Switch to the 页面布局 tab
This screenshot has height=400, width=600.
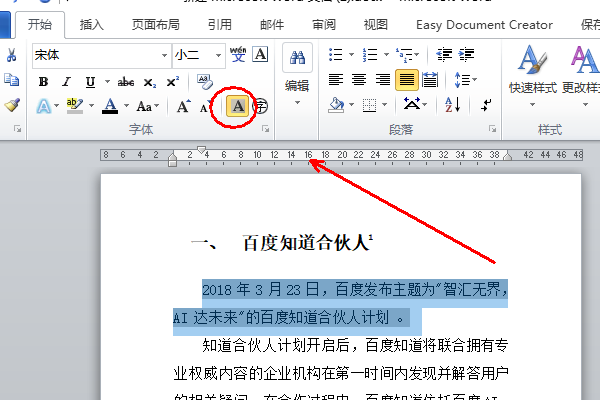[155, 25]
